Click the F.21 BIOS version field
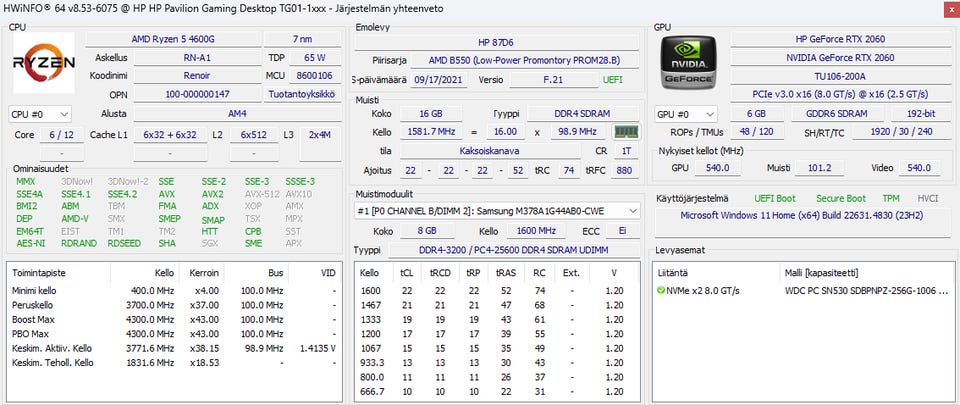 coord(553,80)
